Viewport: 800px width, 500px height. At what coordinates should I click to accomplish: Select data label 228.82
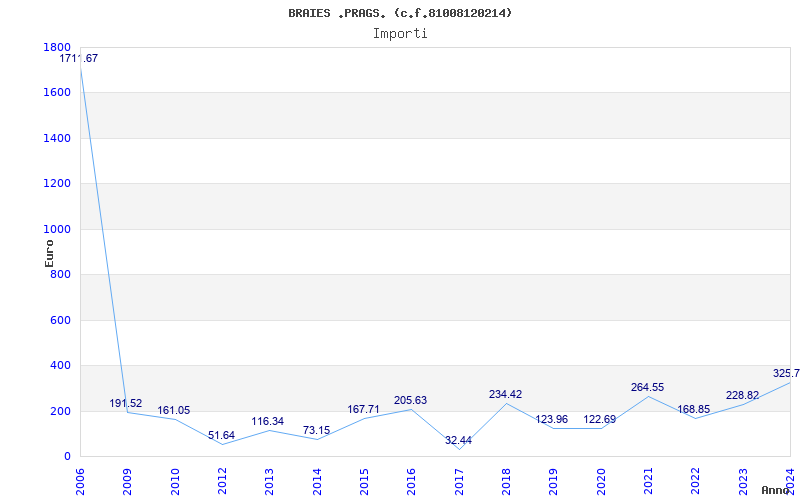tap(742, 395)
